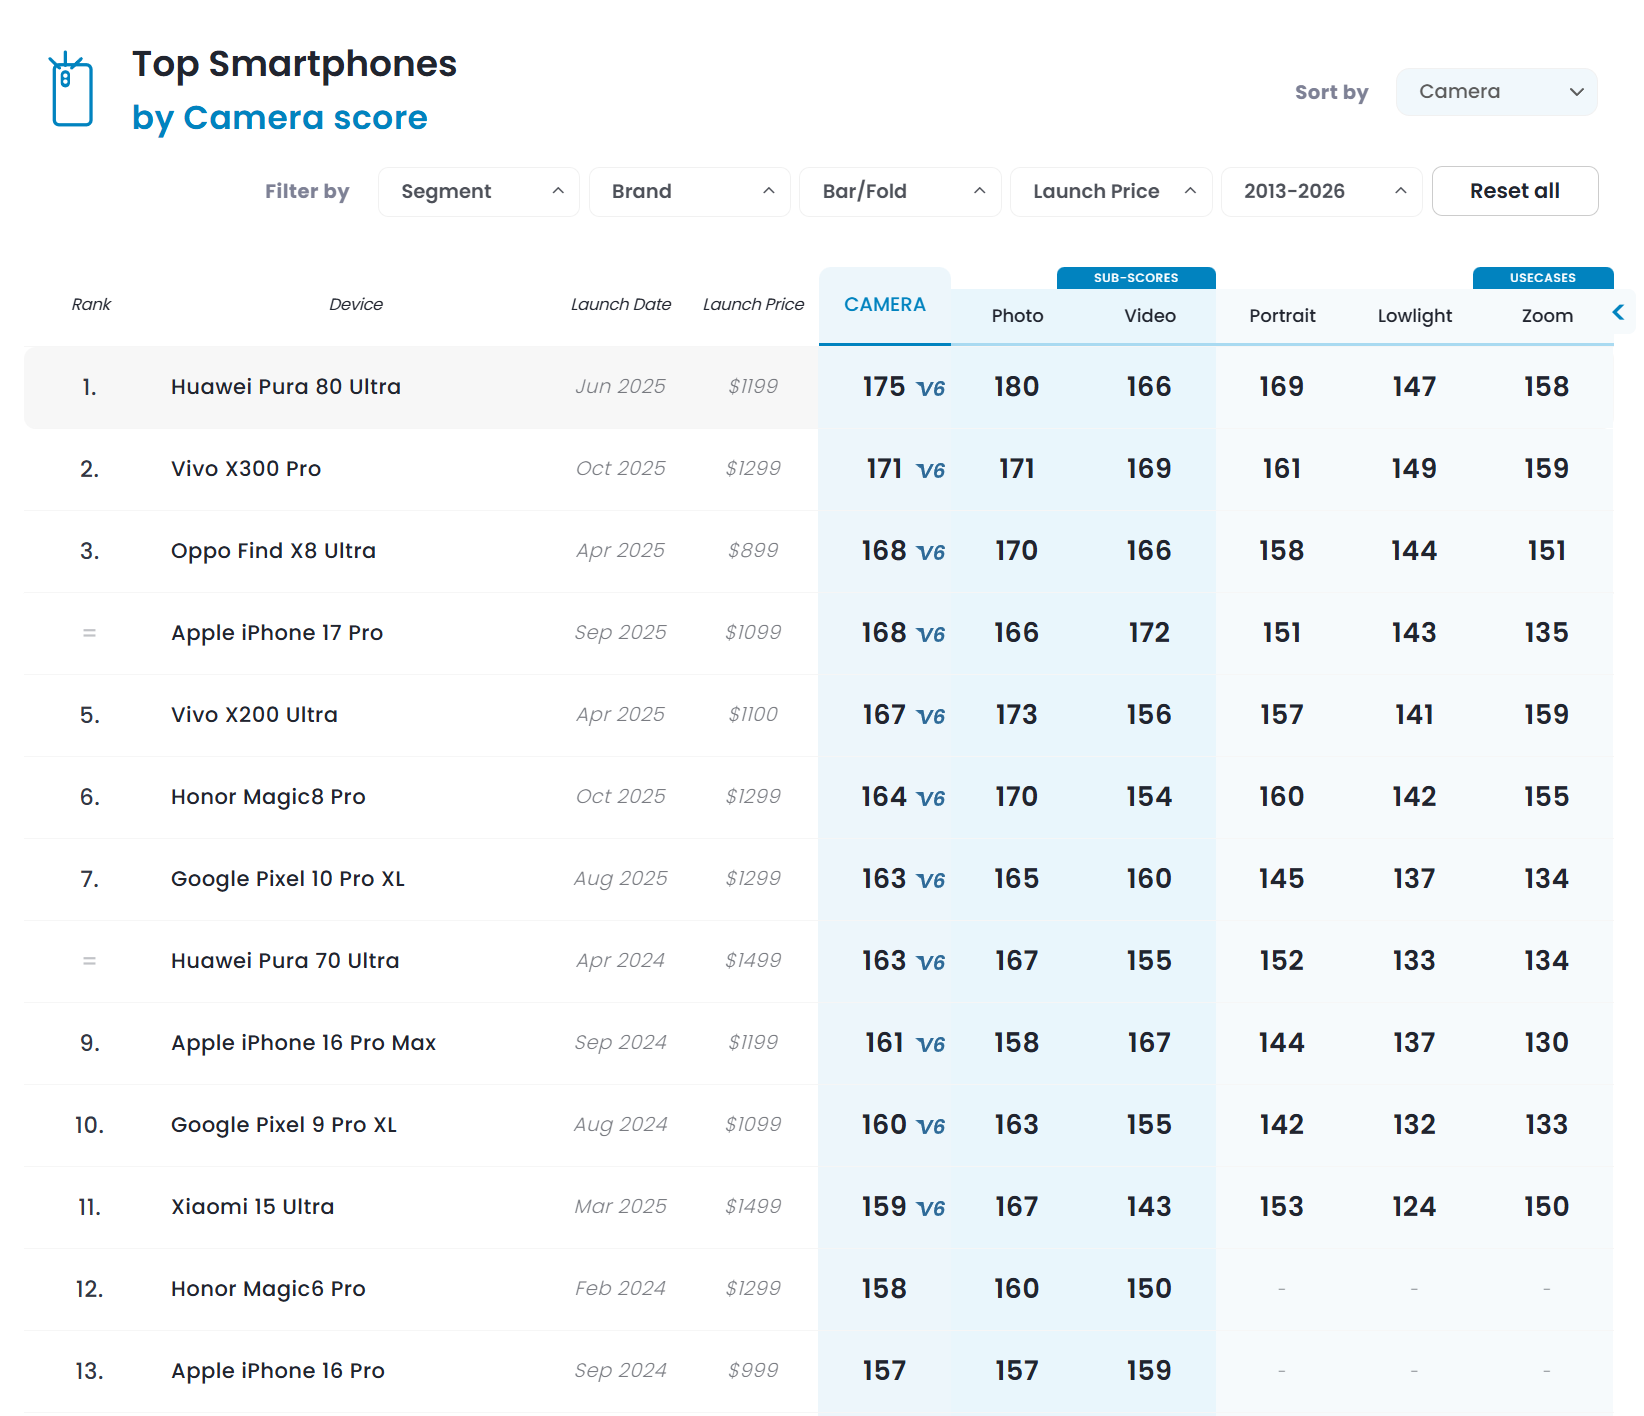Expand the Bar/Fold filter

[900, 191]
